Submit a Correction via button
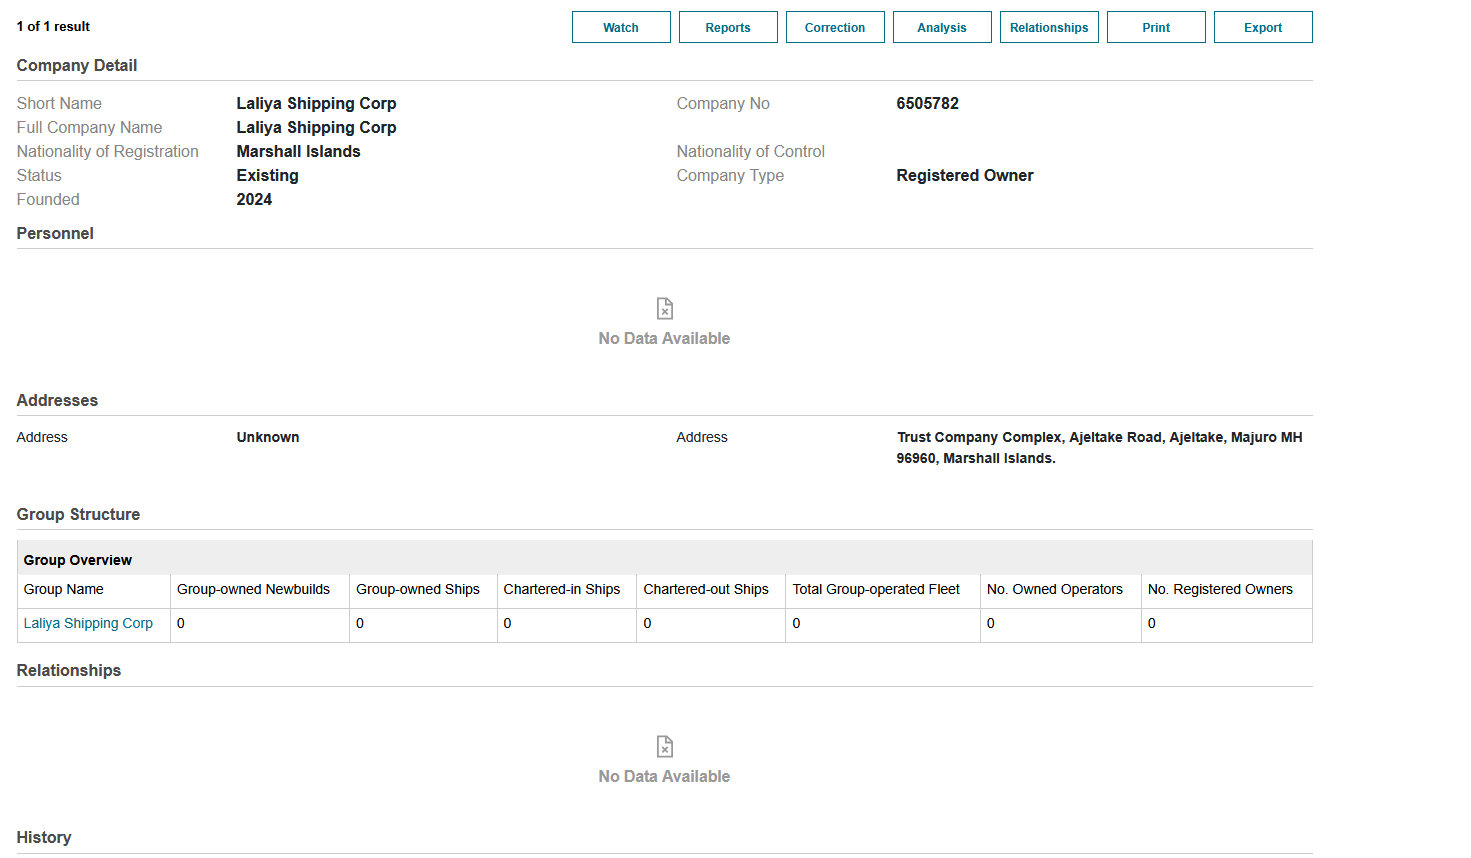 835,27
